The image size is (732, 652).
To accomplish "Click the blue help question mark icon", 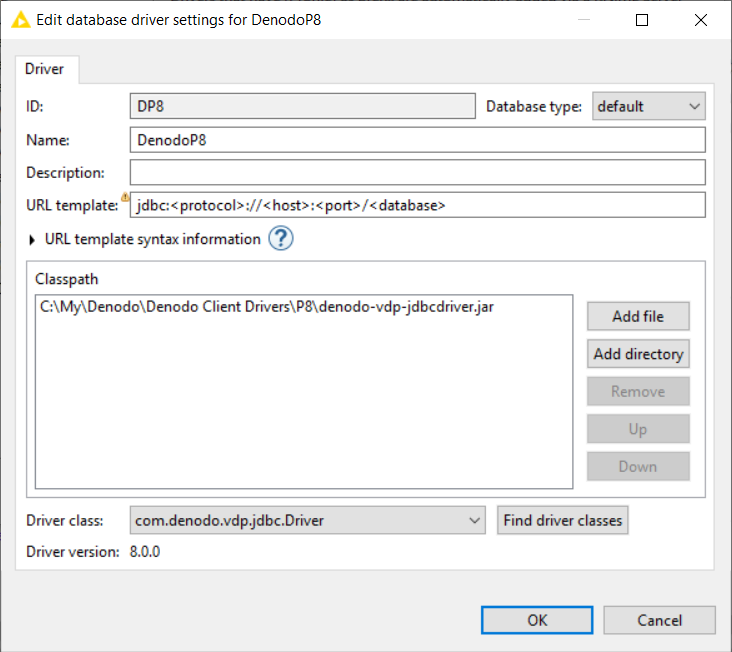I will [281, 238].
